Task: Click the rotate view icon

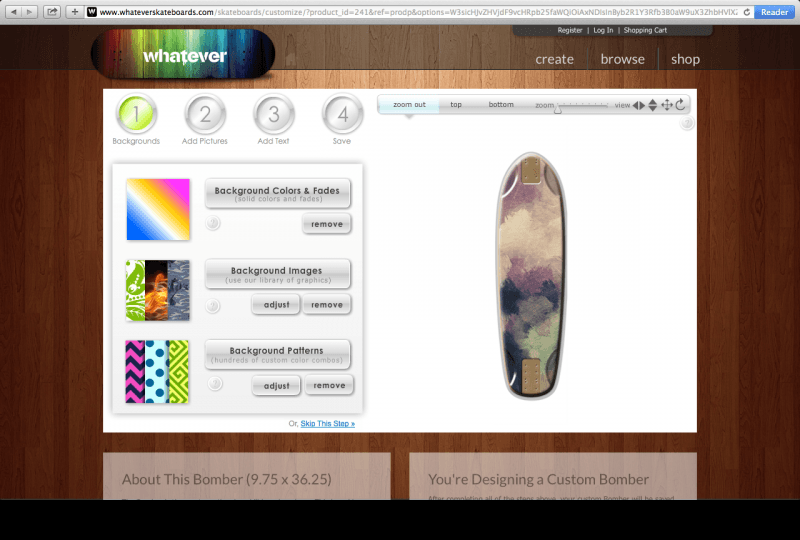Action: tap(681, 105)
